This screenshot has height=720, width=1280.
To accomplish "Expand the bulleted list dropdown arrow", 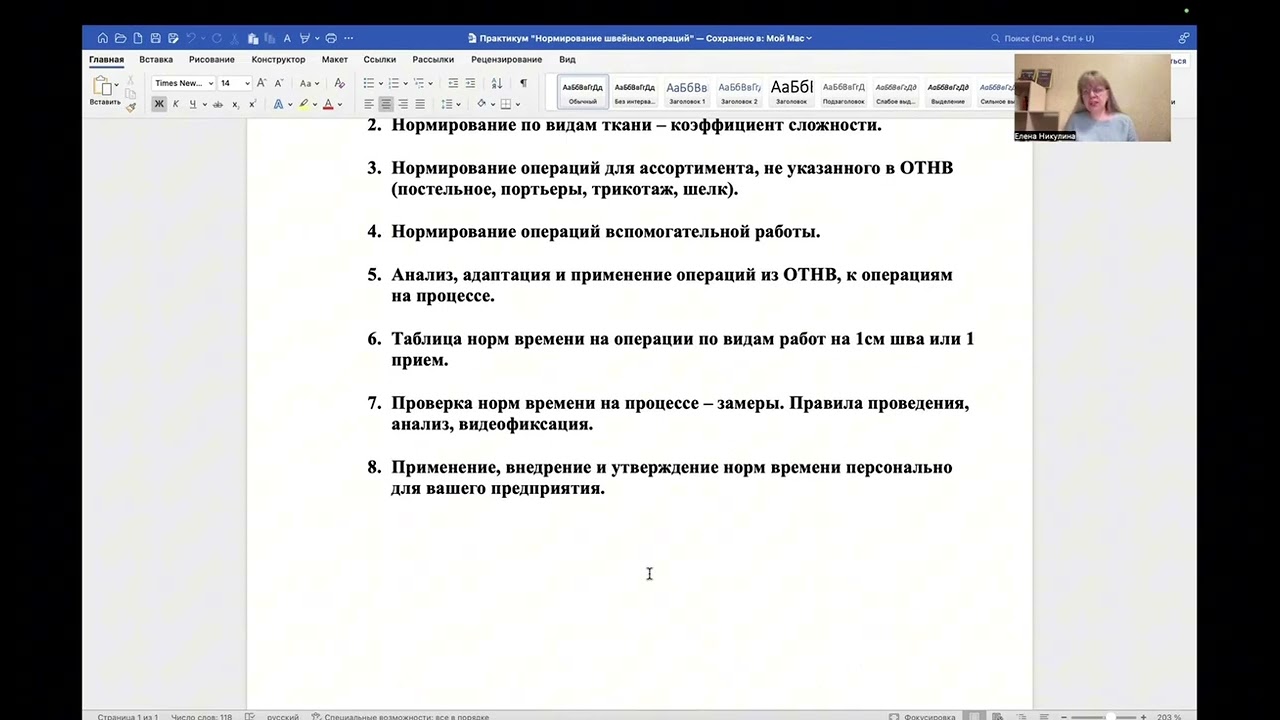I will click(381, 83).
